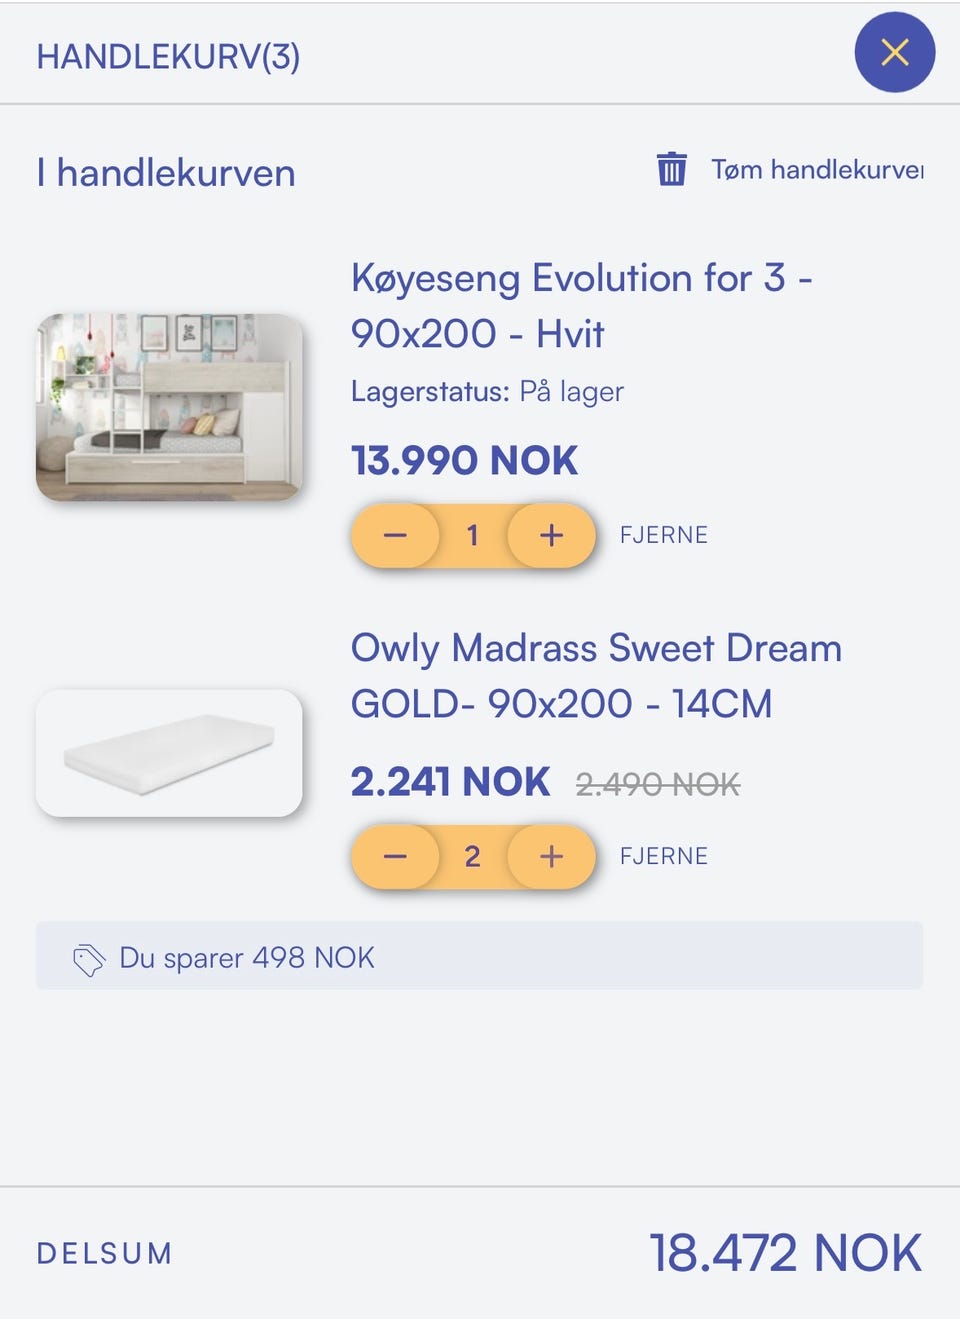
Task: Decrease quantity of Køyeseng Evolution bed
Action: (x=395, y=536)
